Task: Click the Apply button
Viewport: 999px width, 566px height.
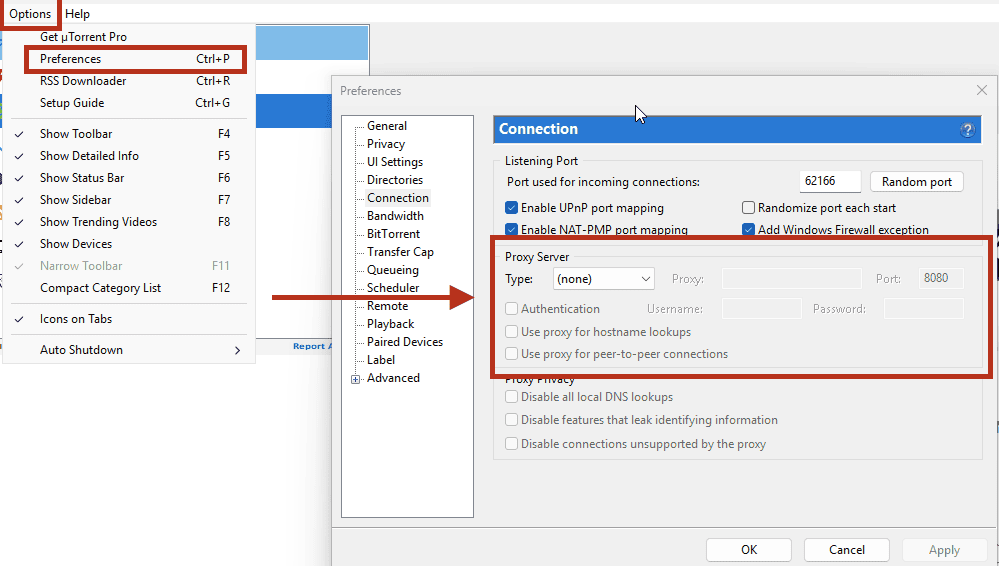Action: point(944,549)
